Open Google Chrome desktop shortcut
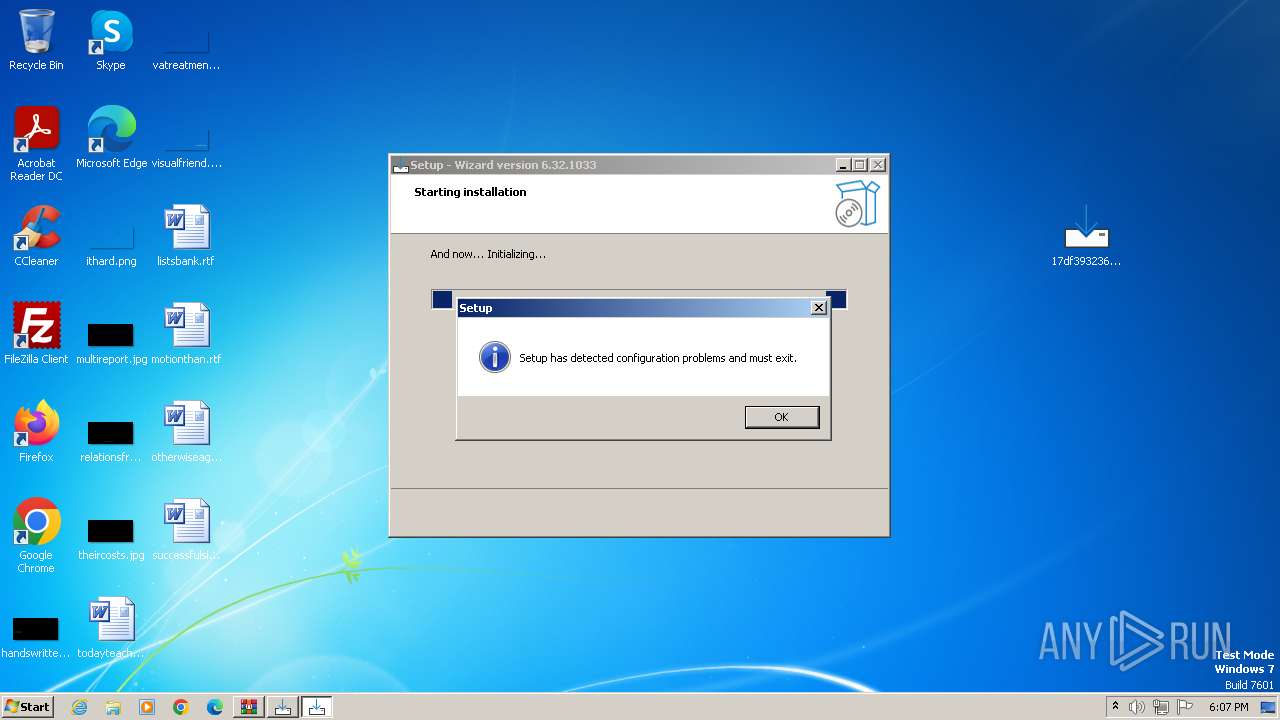Screen dimensions: 1280x720 pyautogui.click(x=36, y=537)
